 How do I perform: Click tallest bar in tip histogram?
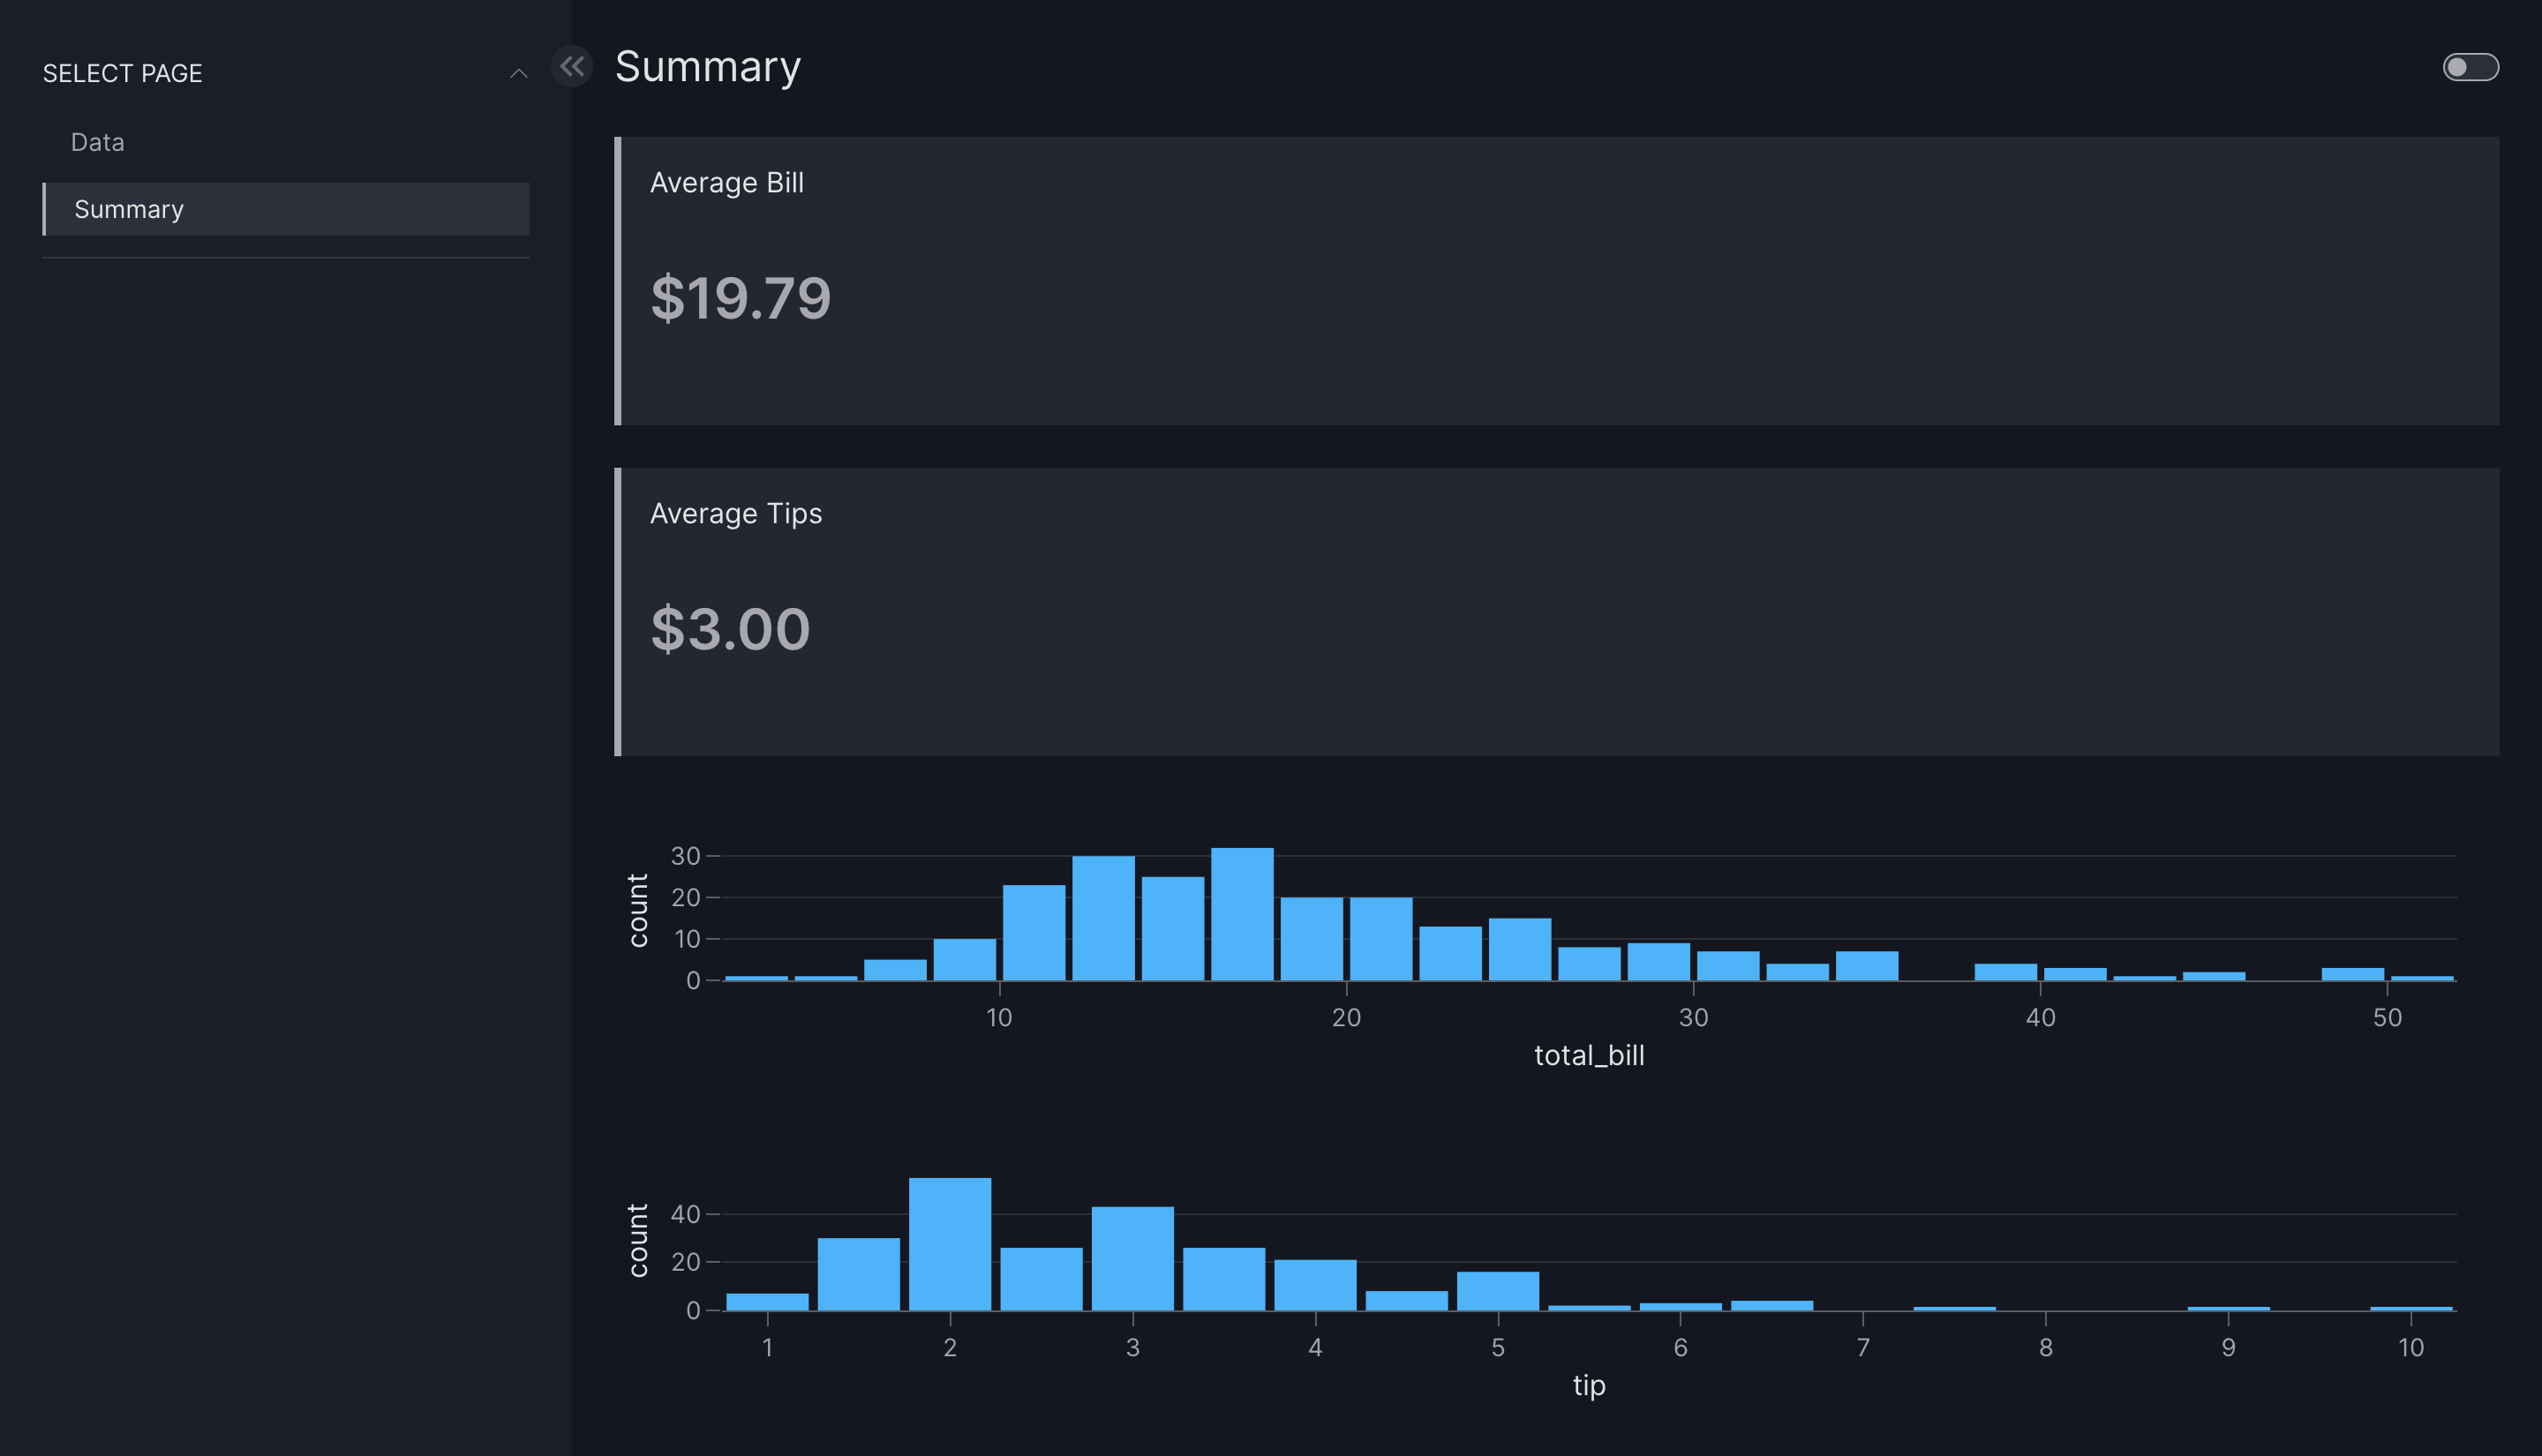click(950, 1245)
